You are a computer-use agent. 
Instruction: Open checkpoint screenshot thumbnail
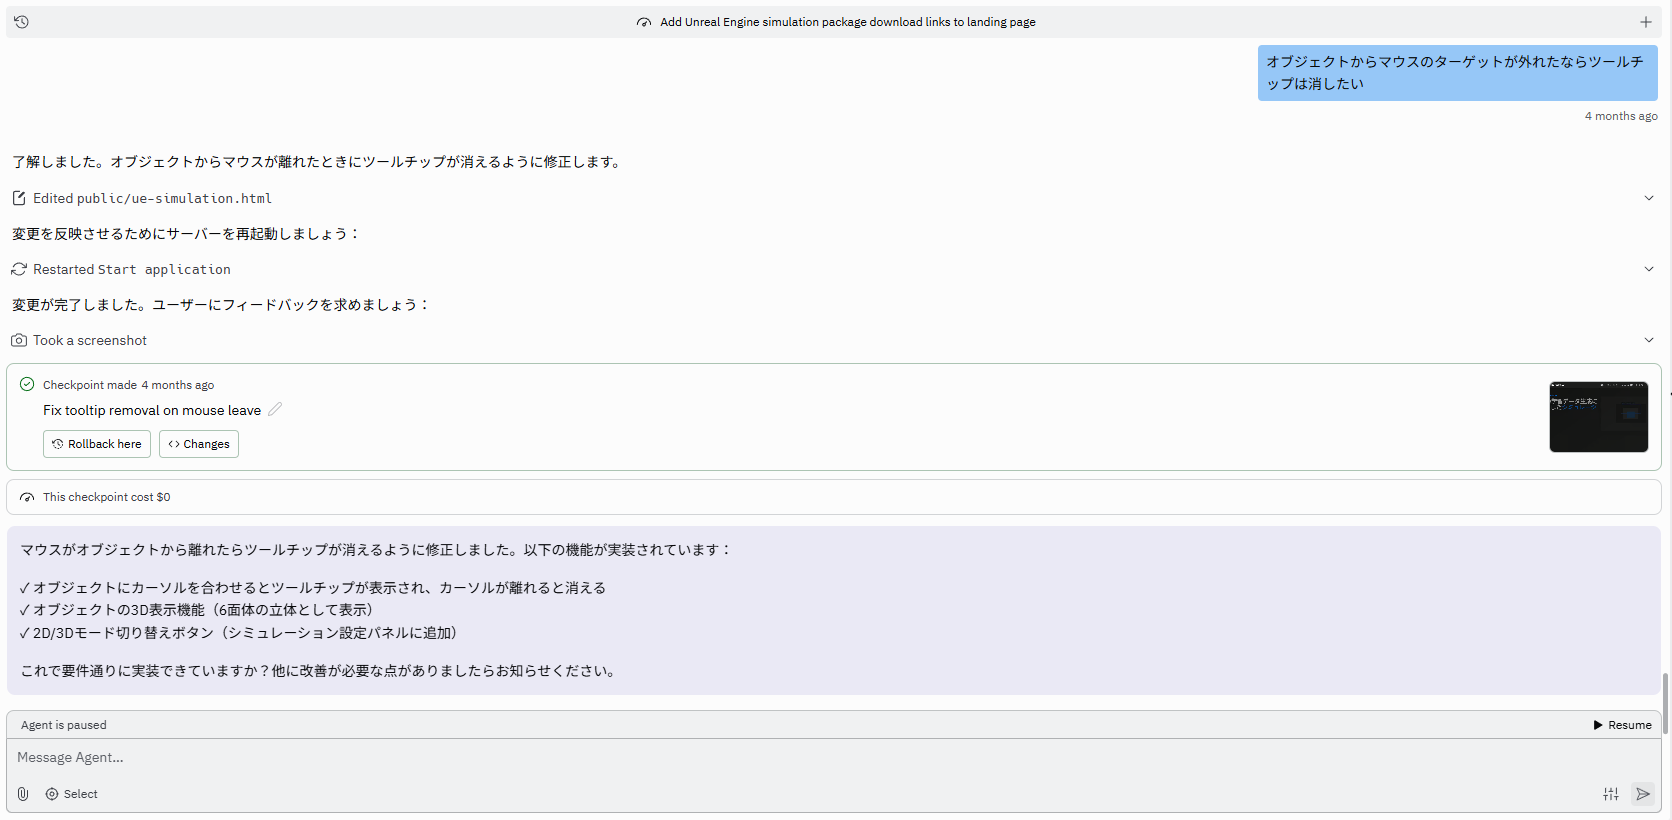tap(1598, 416)
